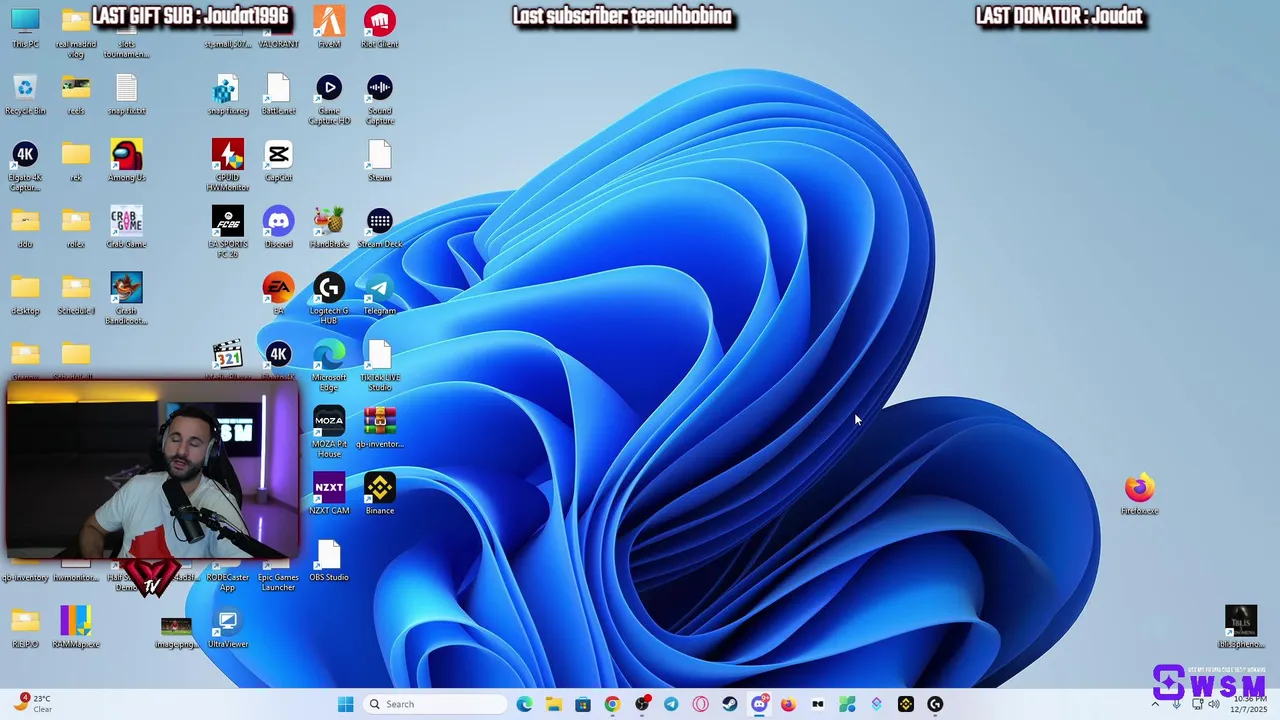Select the snap fix.txt file
The height and width of the screenshot is (720, 1280).
[126, 95]
